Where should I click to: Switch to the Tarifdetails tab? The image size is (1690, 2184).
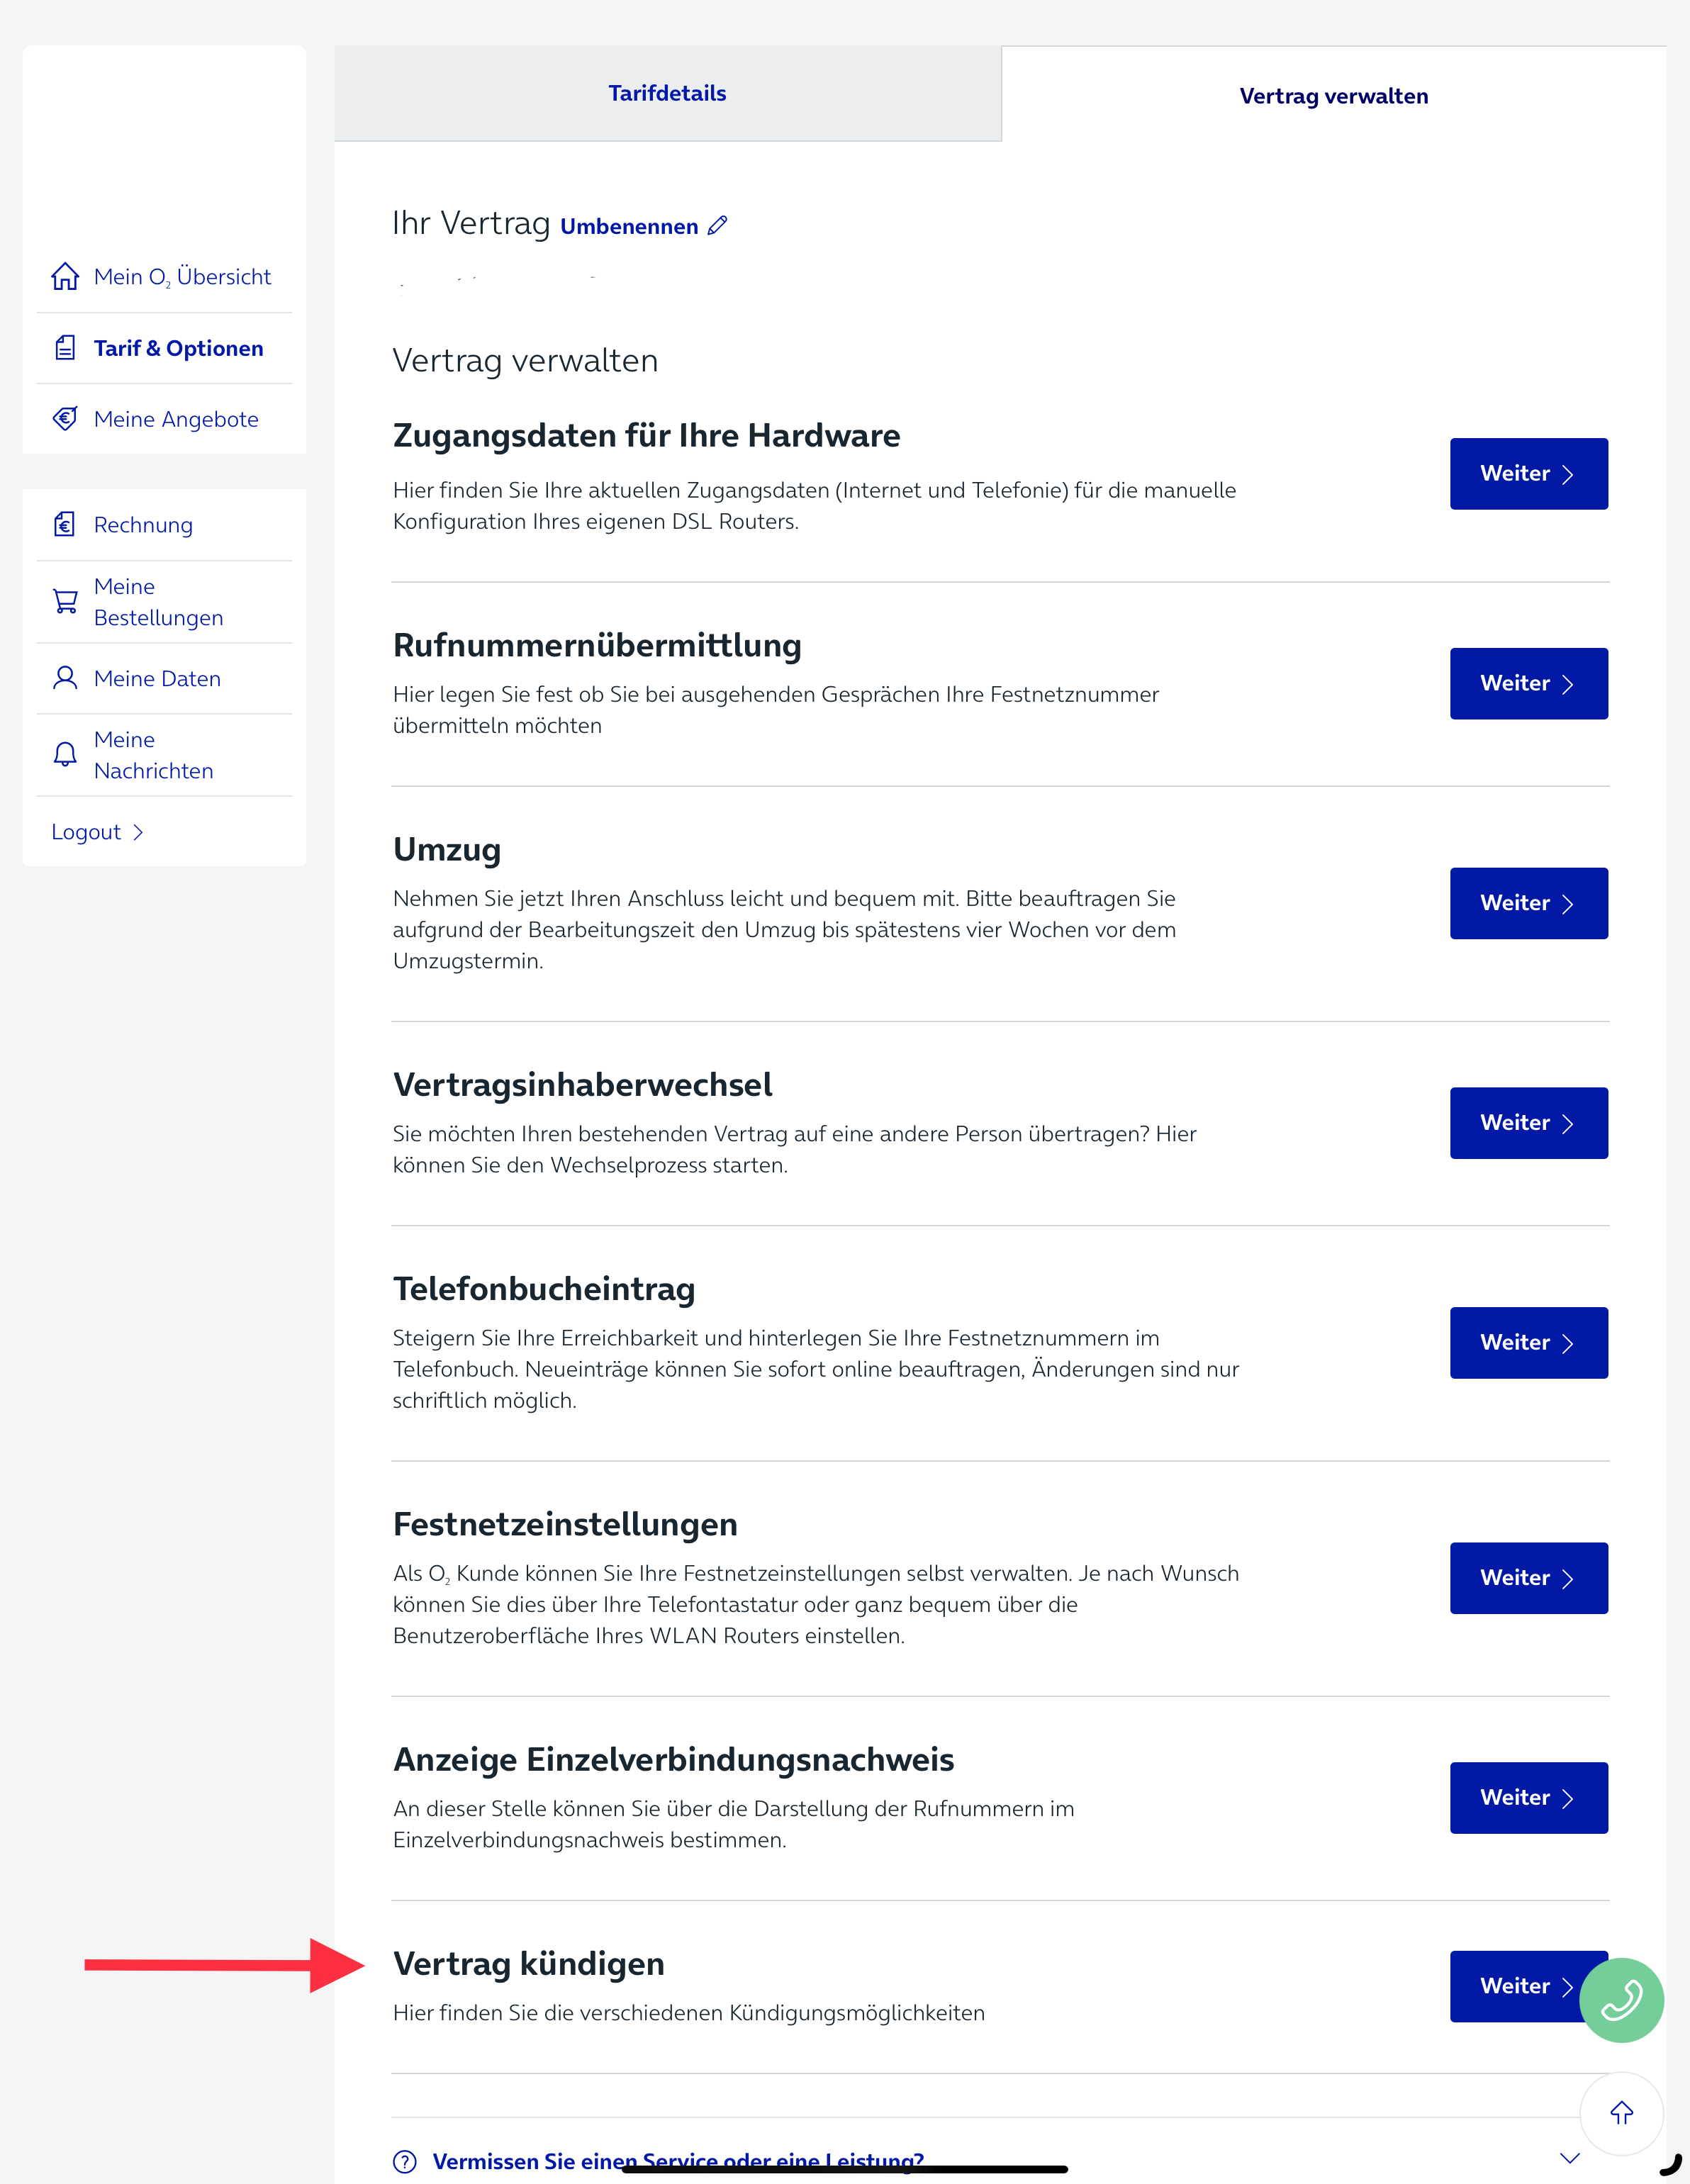click(x=668, y=93)
